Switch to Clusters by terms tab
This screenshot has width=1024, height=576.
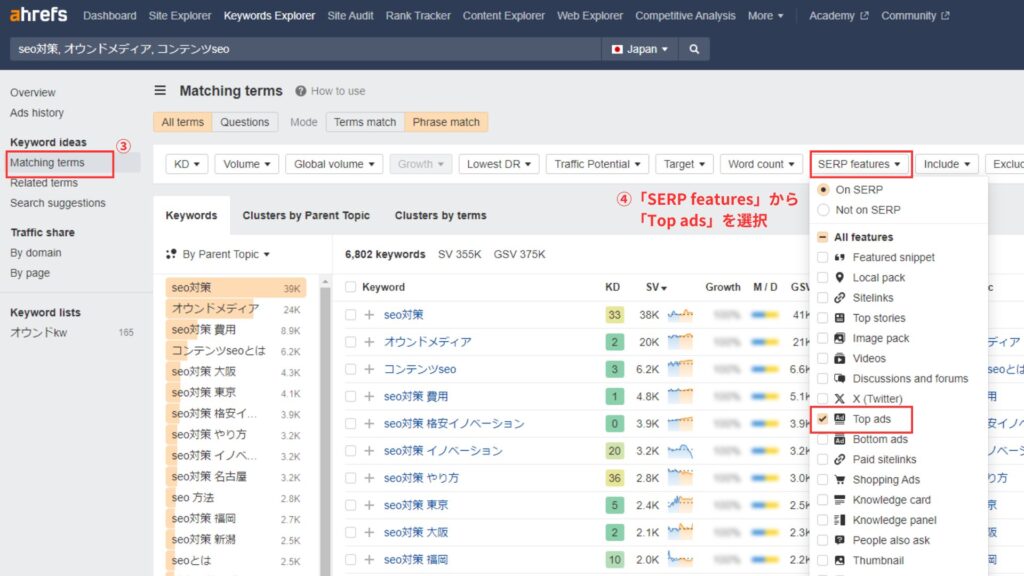point(440,216)
